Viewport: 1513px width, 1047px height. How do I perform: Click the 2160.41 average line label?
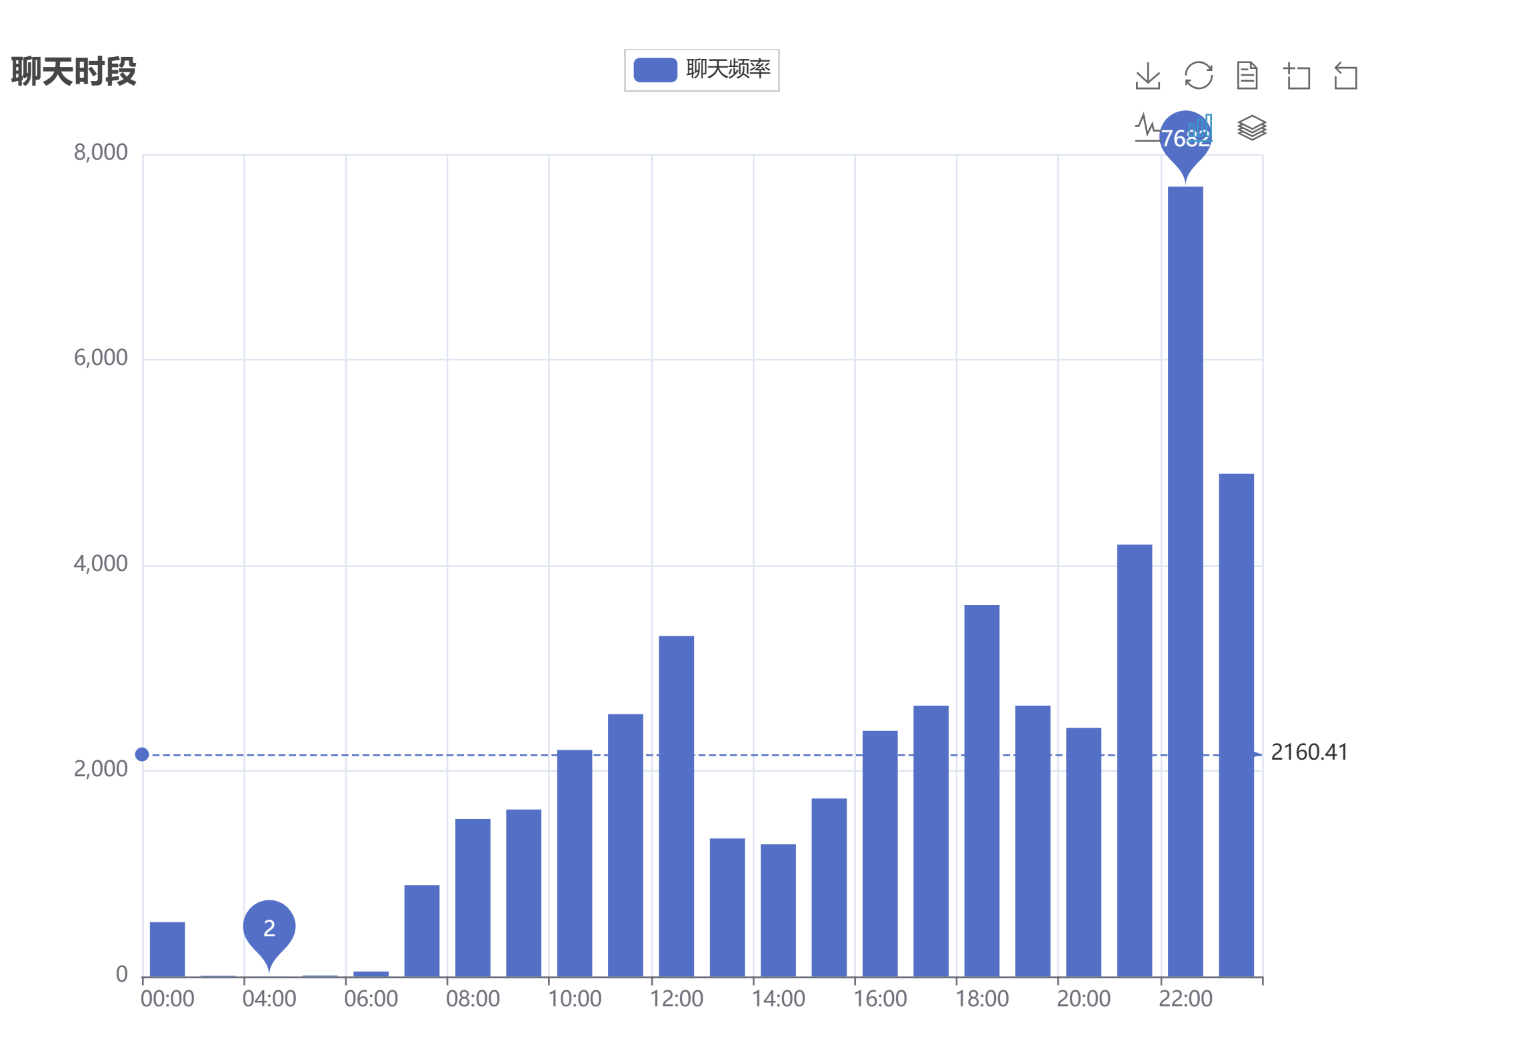tap(1309, 753)
